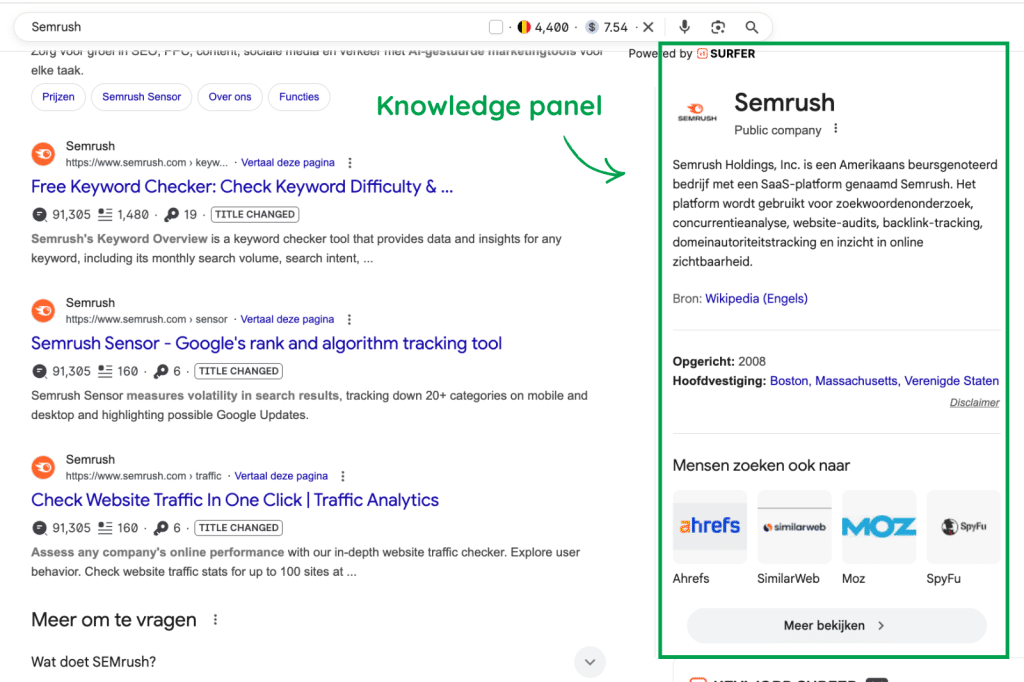Click keyword count icon beside 19
The height and width of the screenshot is (682, 1024).
tap(172, 214)
